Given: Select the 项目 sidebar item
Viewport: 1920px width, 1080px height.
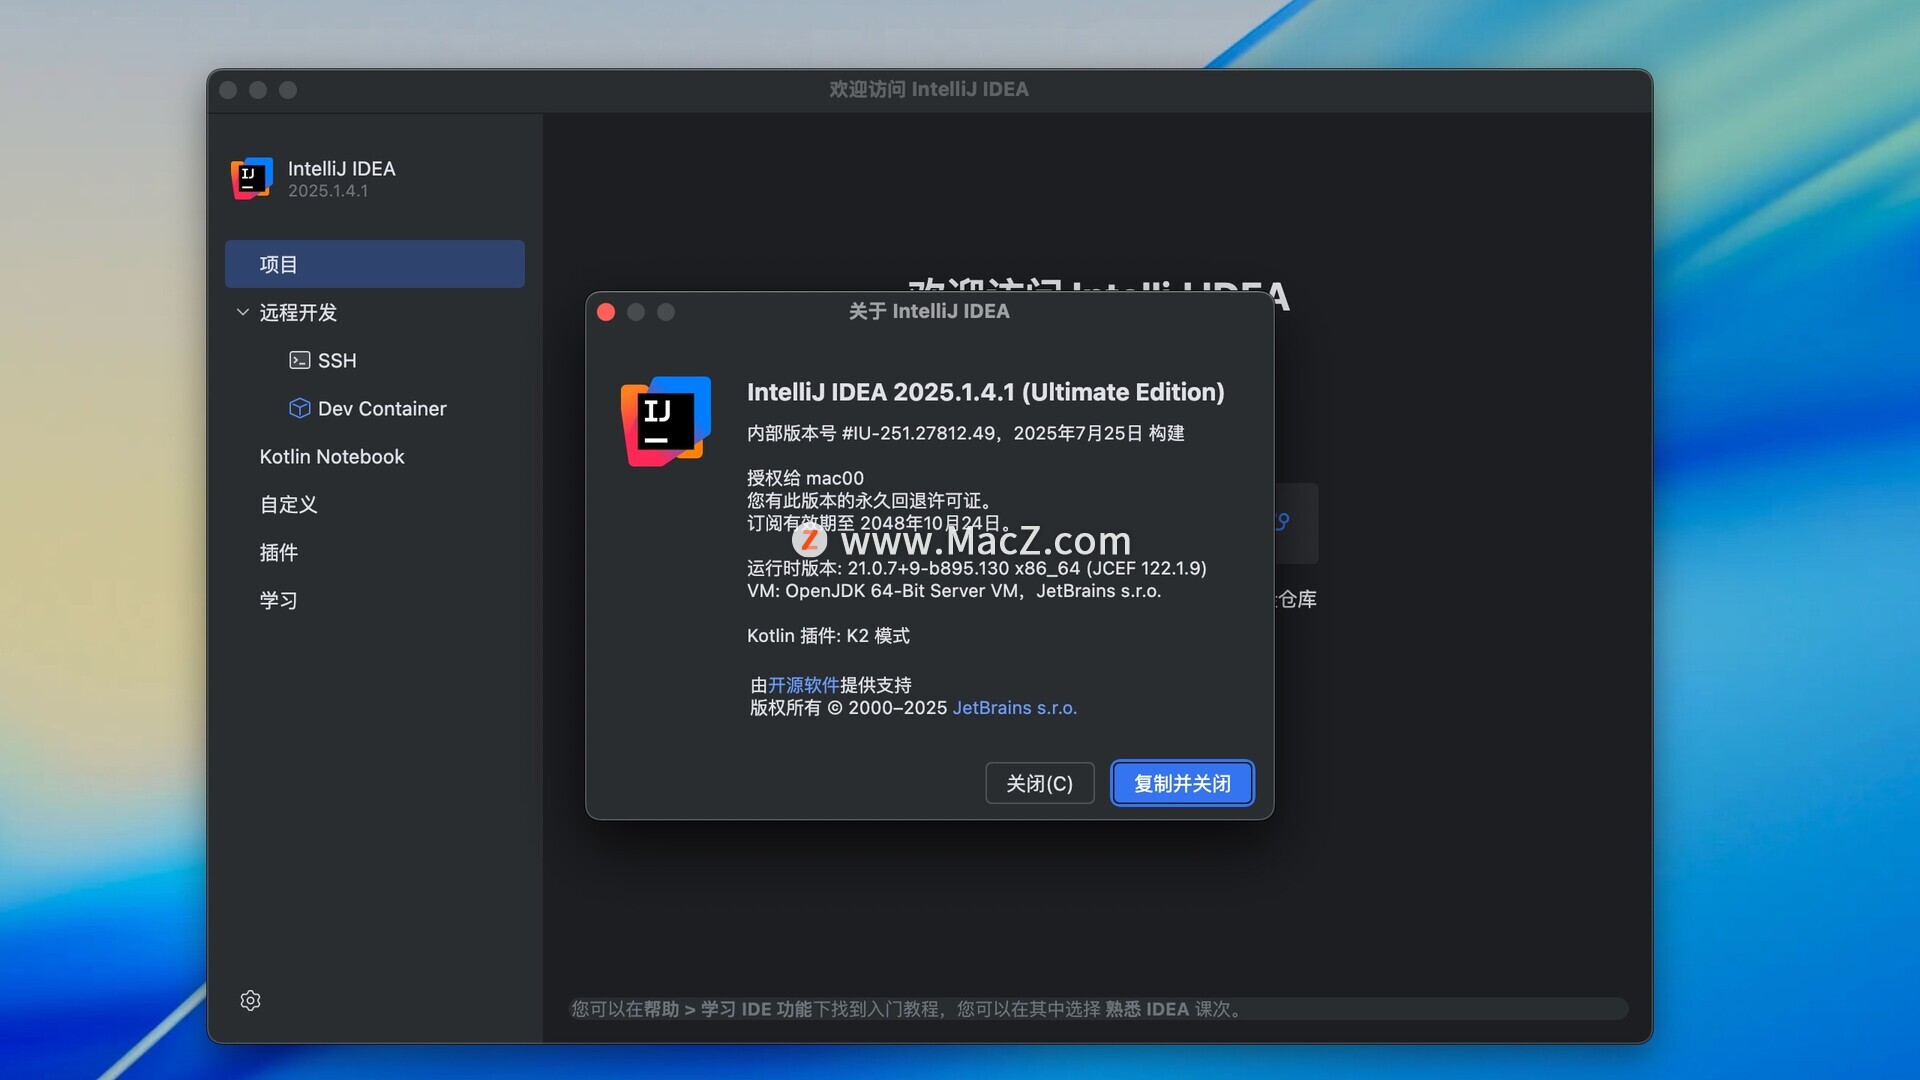Looking at the screenshot, I should [375, 264].
